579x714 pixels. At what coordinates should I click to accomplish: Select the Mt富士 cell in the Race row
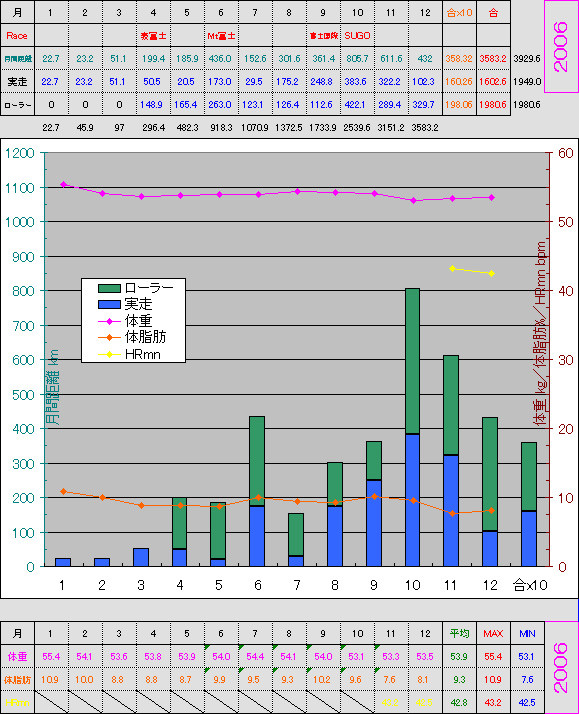pos(221,36)
